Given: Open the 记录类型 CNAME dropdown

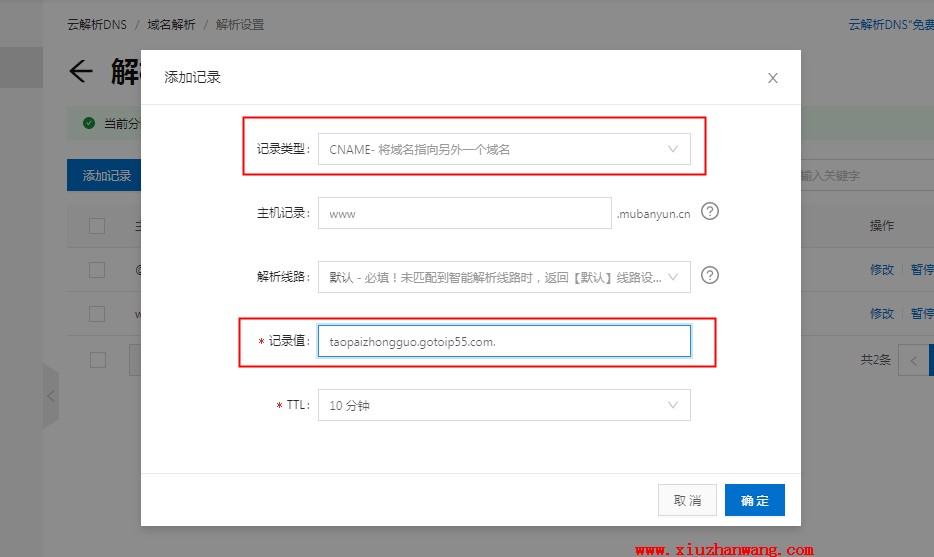Looking at the screenshot, I should click(x=504, y=149).
